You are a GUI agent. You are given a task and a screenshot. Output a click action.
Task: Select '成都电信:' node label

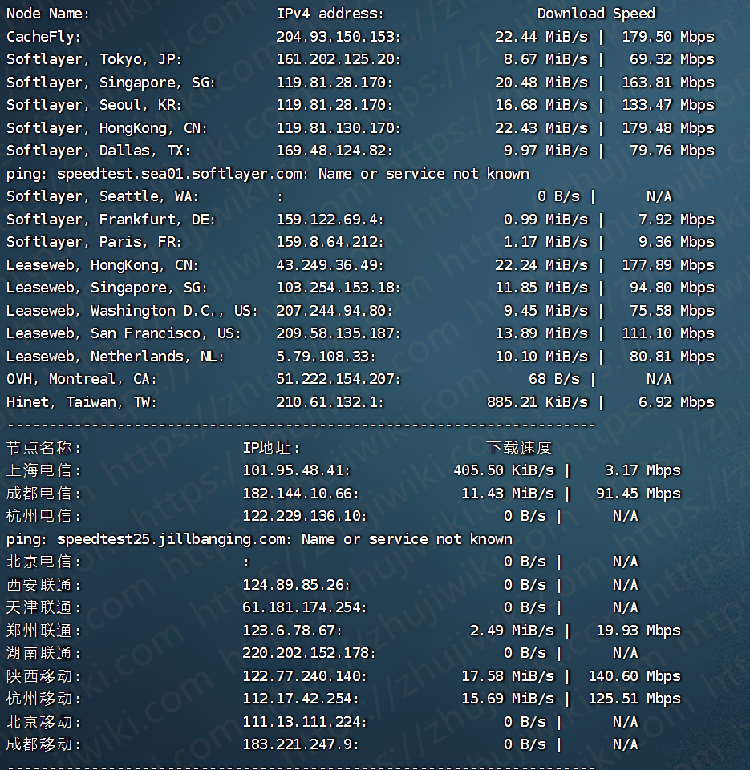43,494
